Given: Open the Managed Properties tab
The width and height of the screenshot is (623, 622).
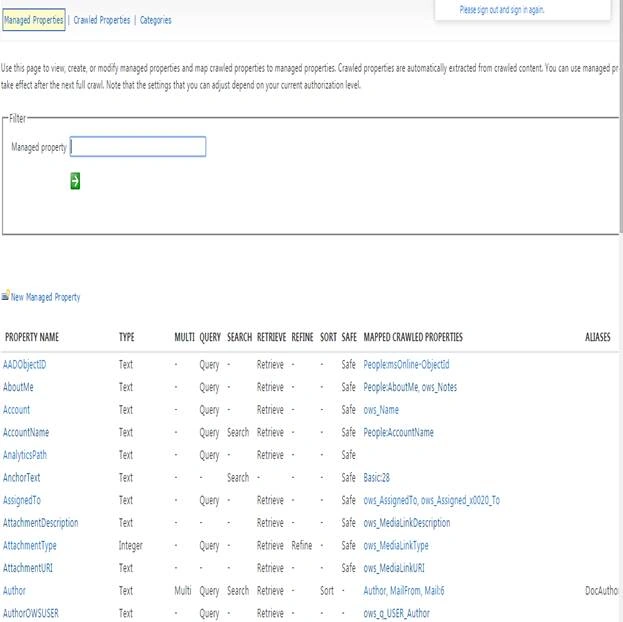Looking at the screenshot, I should pyautogui.click(x=34, y=20).
